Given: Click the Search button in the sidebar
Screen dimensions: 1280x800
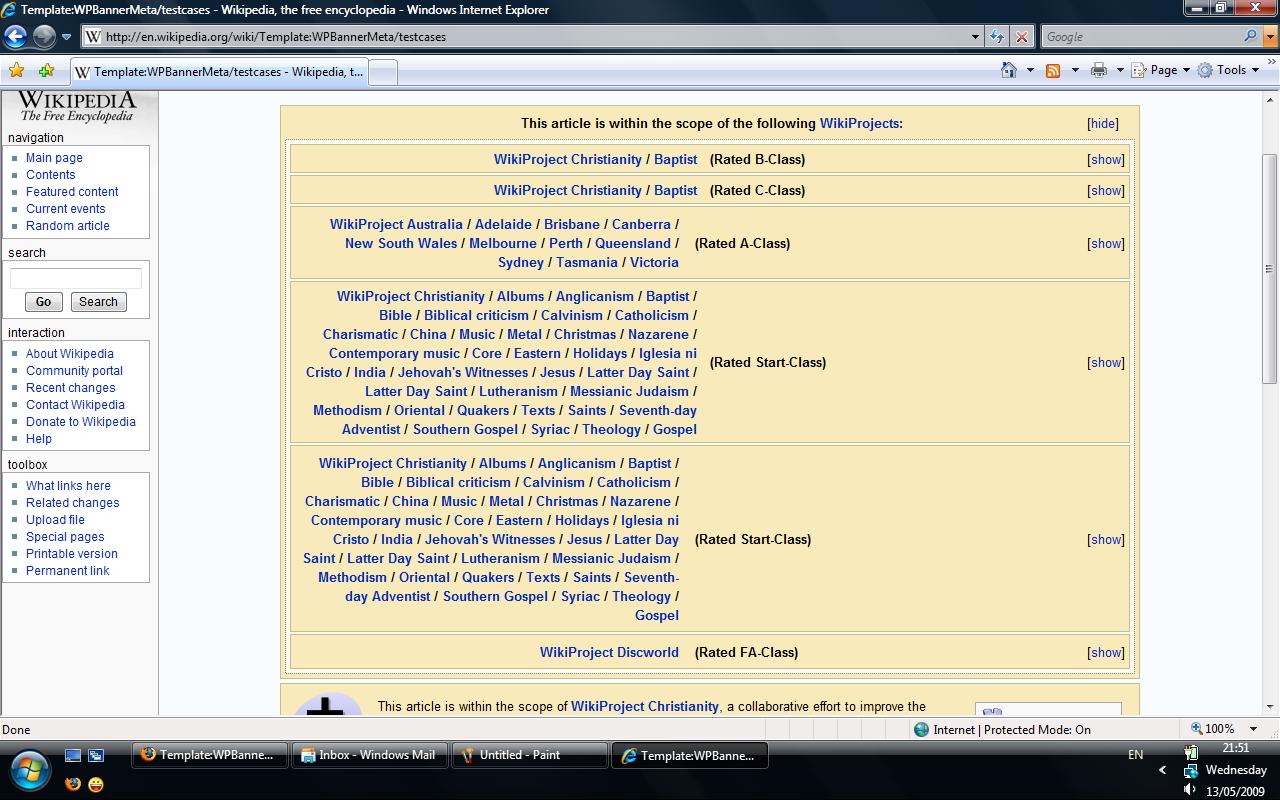Looking at the screenshot, I should [98, 302].
